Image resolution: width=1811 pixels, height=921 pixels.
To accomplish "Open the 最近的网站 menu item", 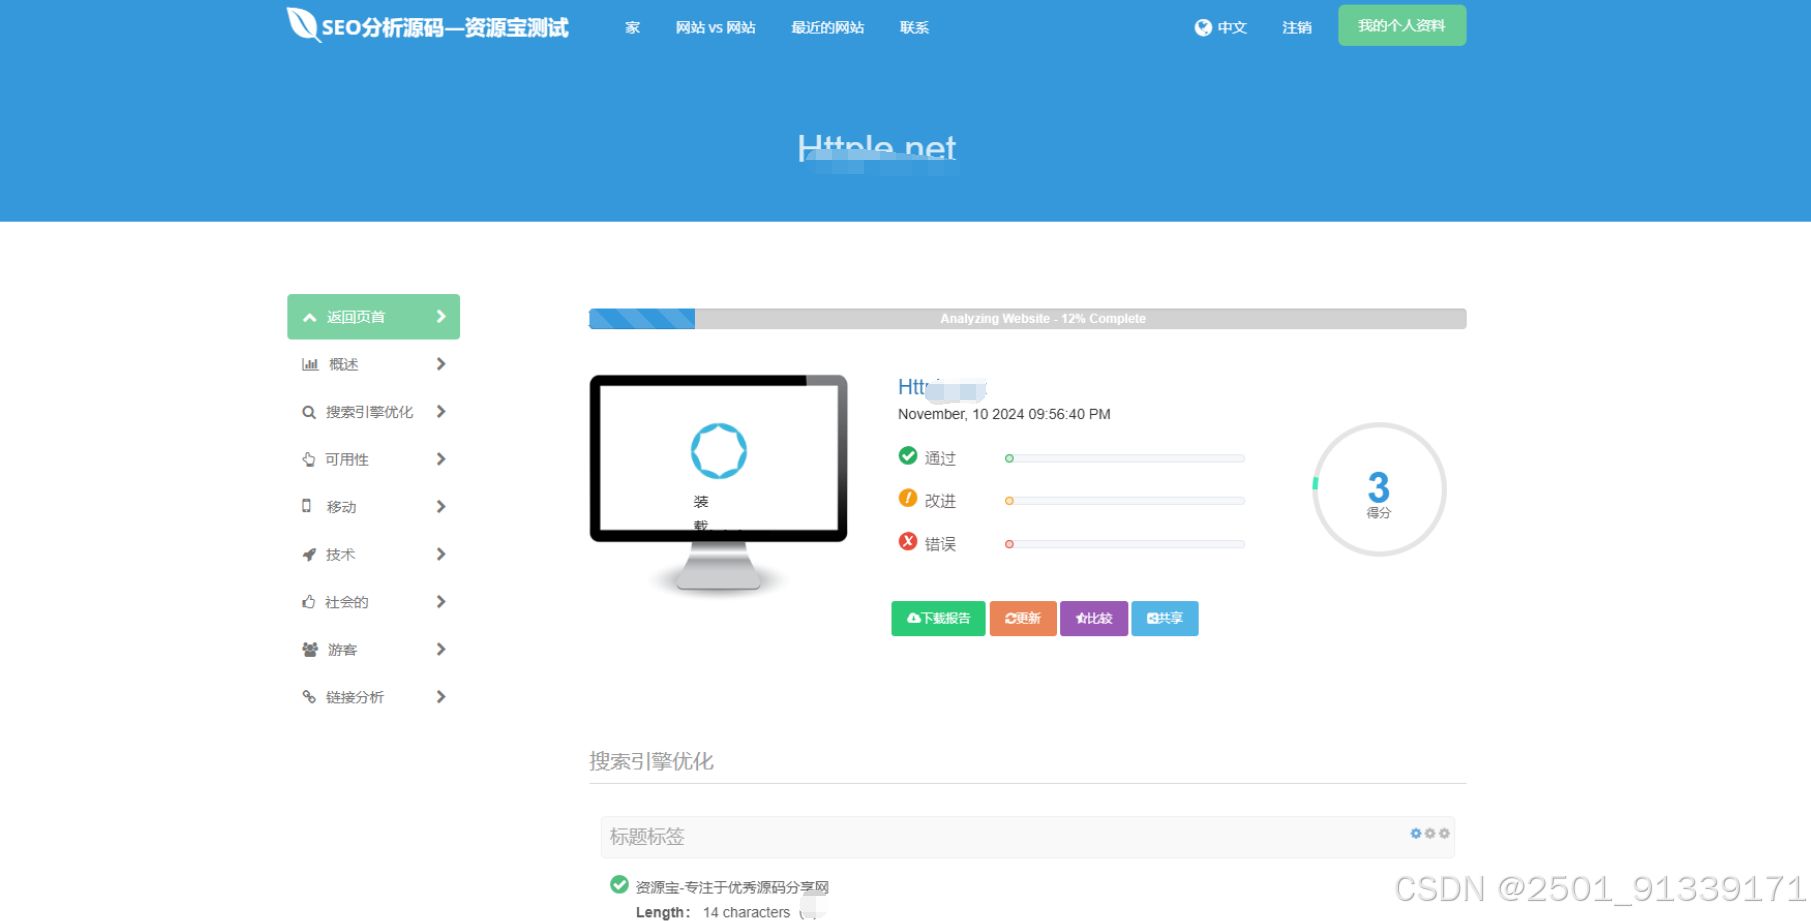I will point(827,28).
